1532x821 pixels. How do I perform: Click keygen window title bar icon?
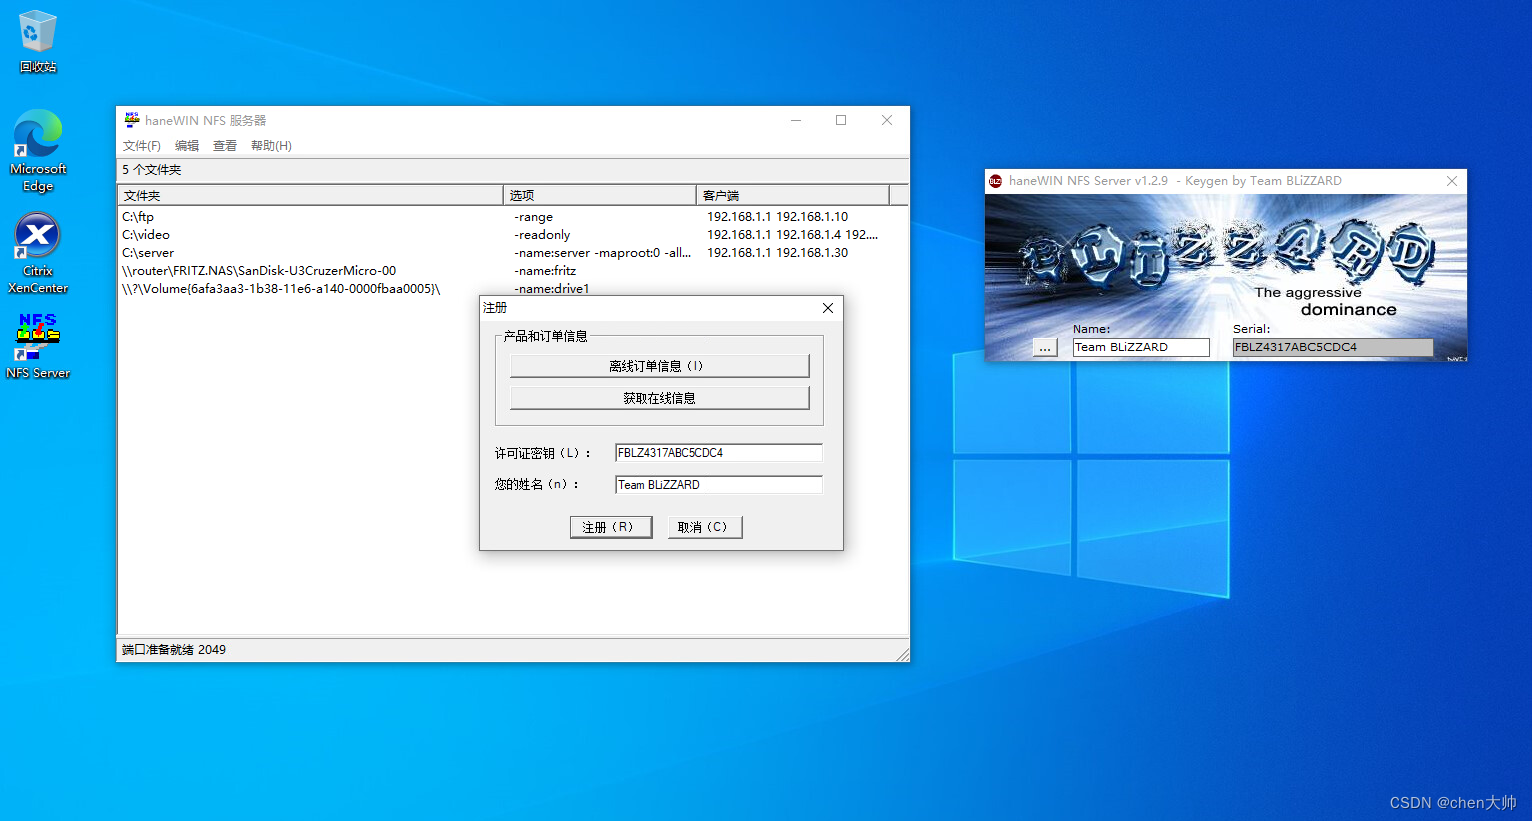coord(996,181)
